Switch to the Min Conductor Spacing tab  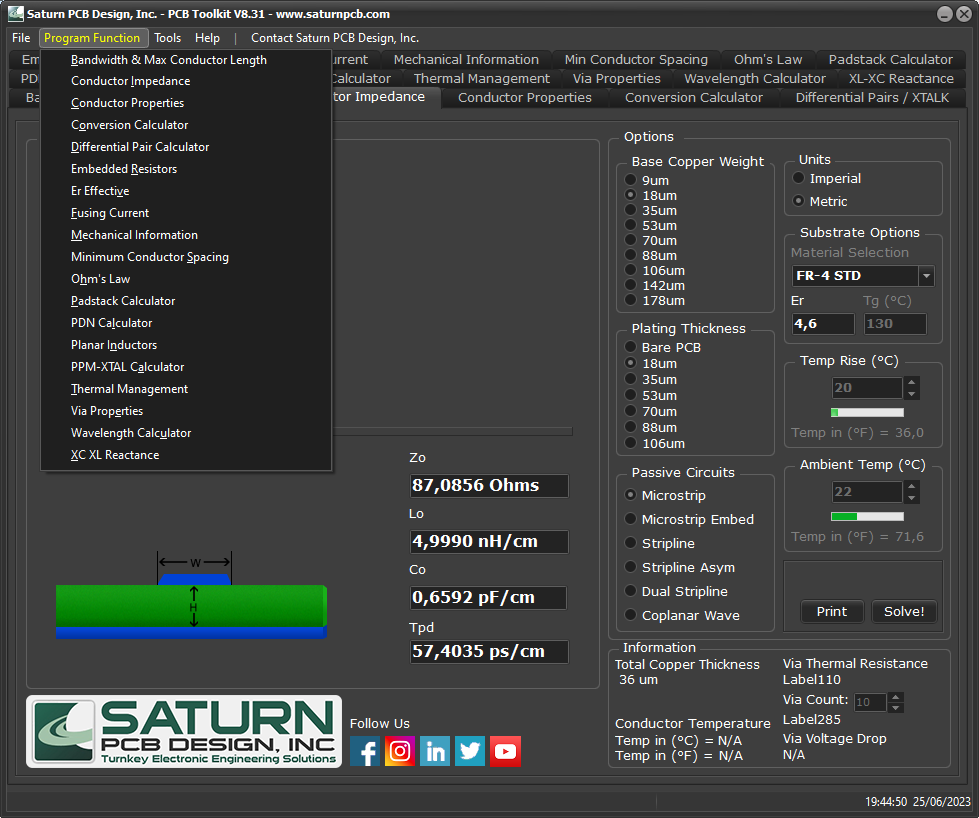636,59
